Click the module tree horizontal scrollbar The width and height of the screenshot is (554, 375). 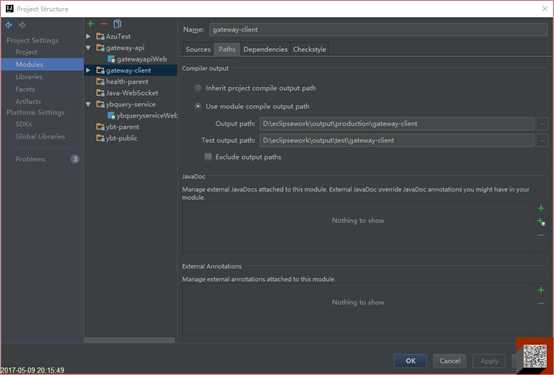129,340
